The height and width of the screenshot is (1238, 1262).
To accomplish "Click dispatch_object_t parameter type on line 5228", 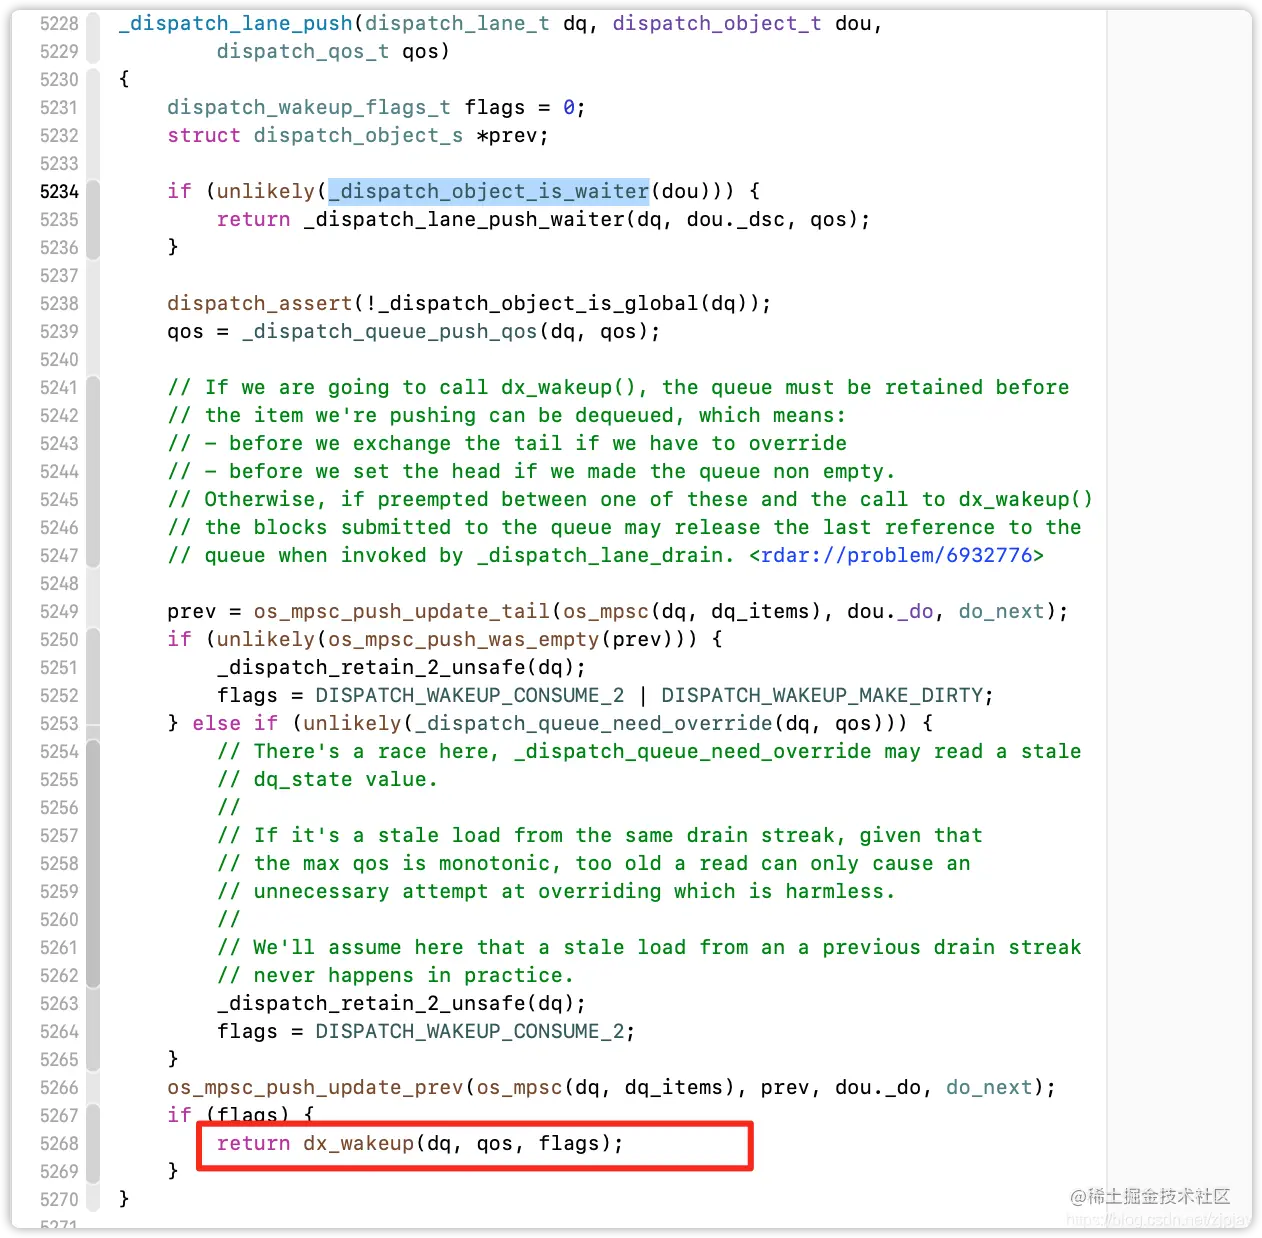I will (x=717, y=23).
